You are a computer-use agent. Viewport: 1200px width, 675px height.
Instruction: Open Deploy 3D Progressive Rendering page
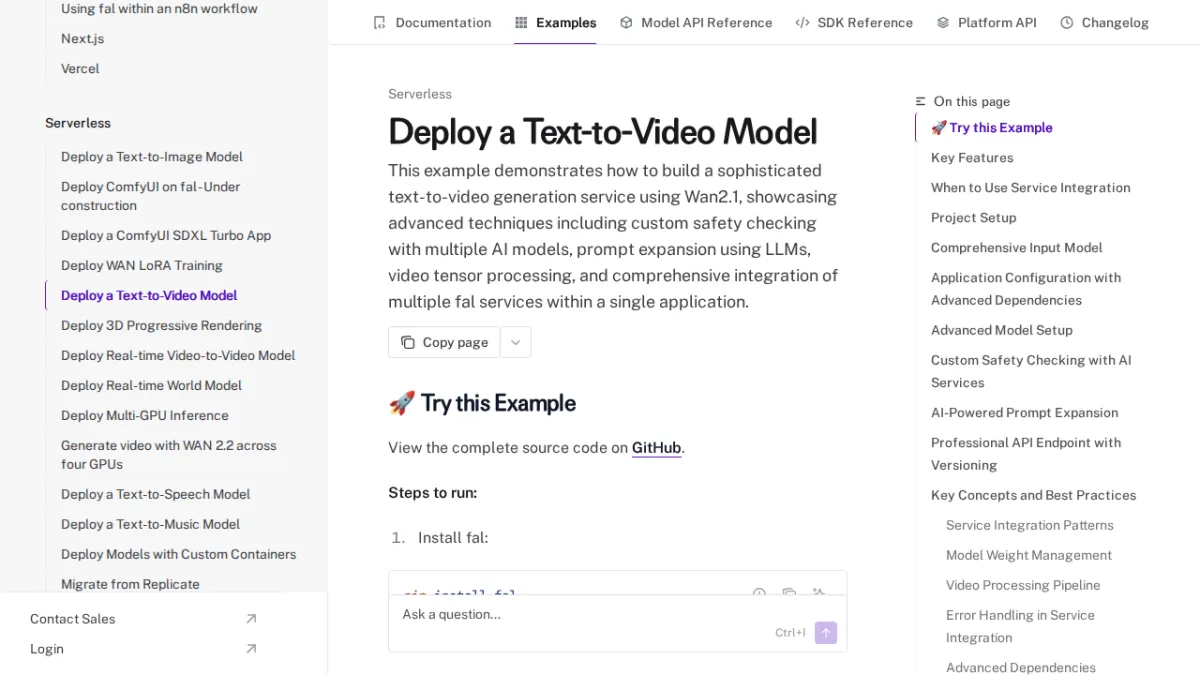161,326
